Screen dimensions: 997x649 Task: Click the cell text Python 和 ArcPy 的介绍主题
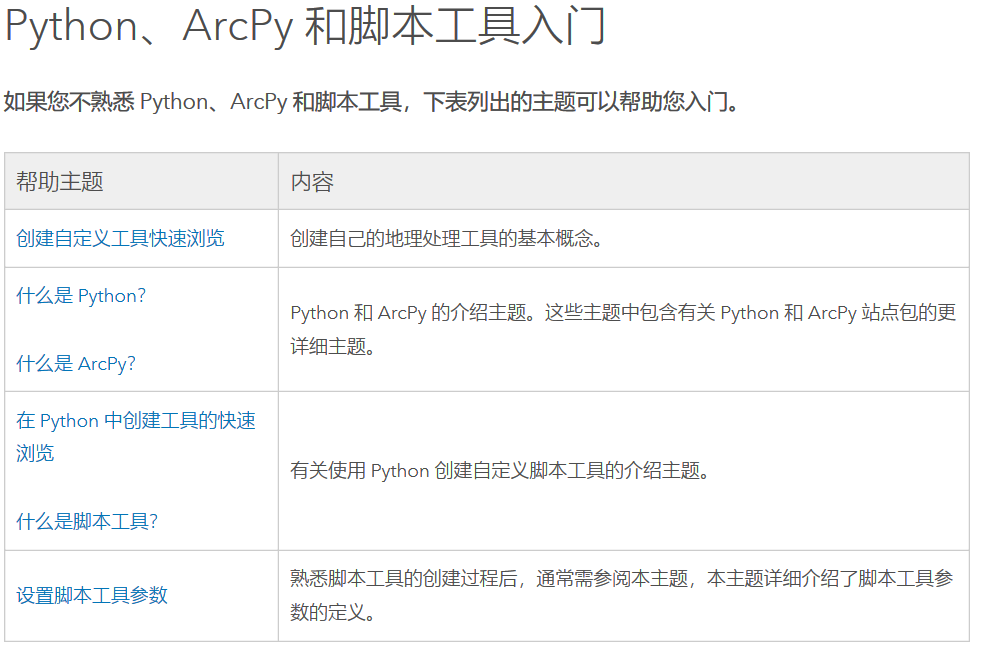623,329
